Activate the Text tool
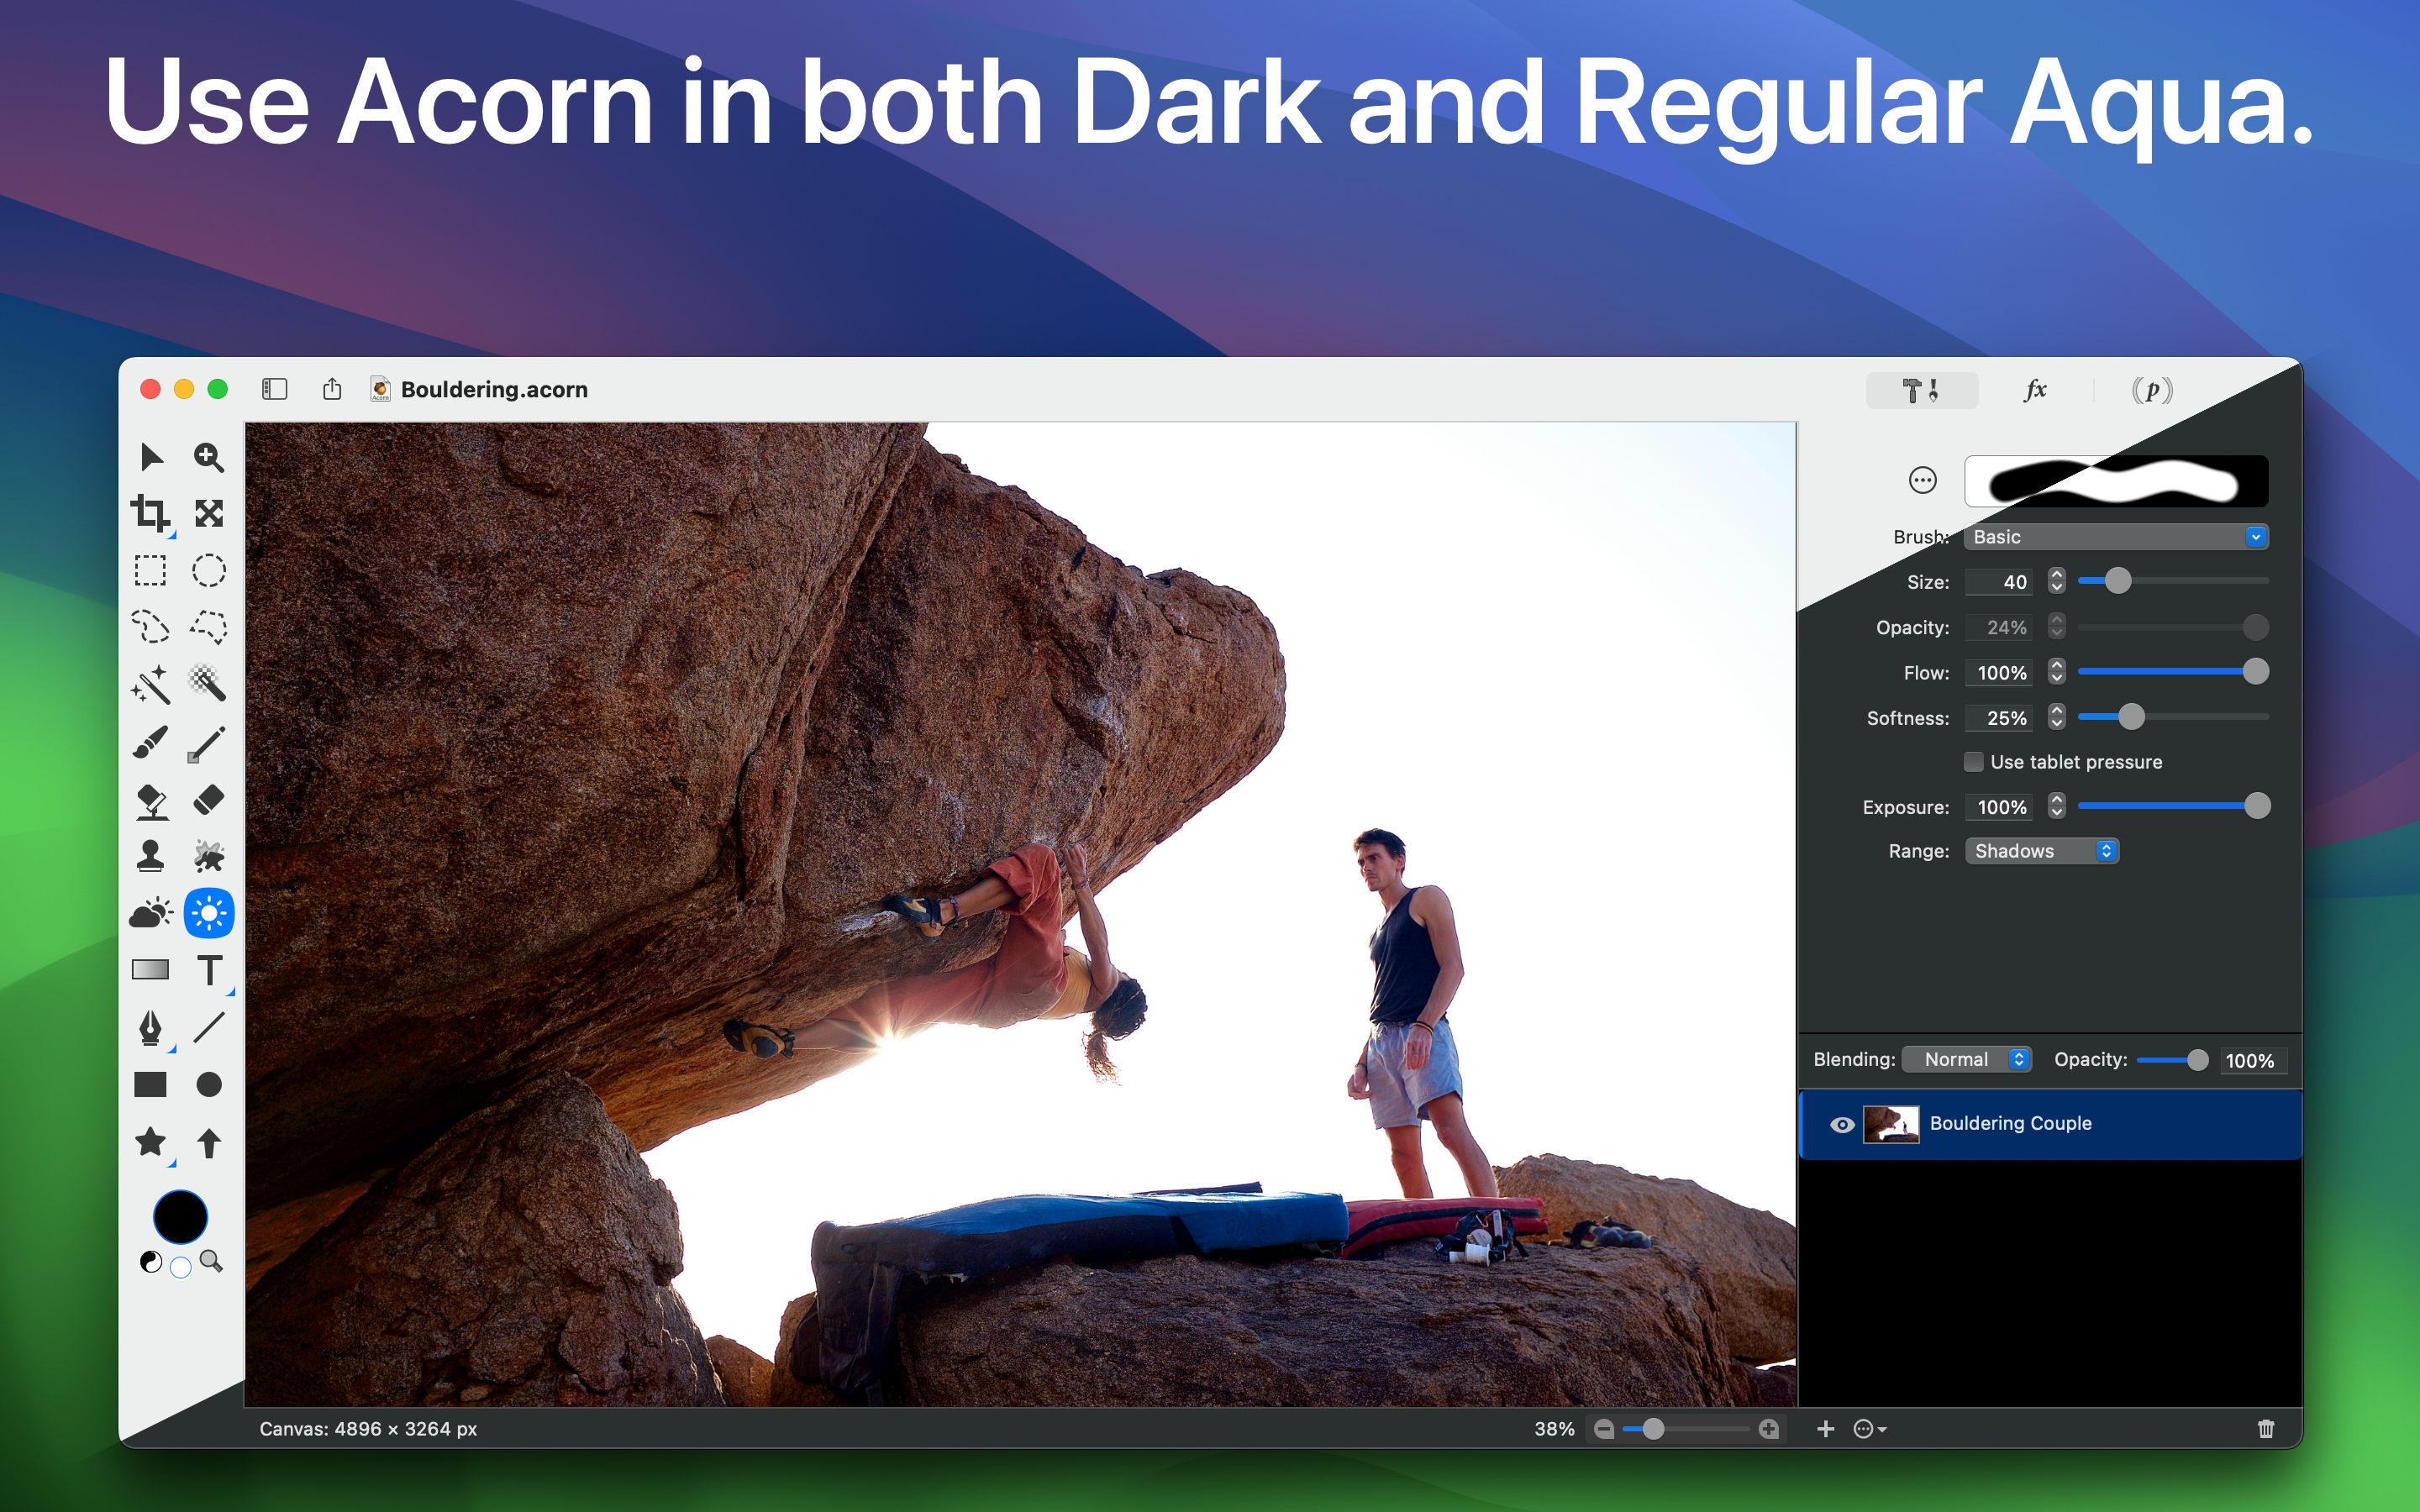The width and height of the screenshot is (2420, 1512). click(209, 970)
